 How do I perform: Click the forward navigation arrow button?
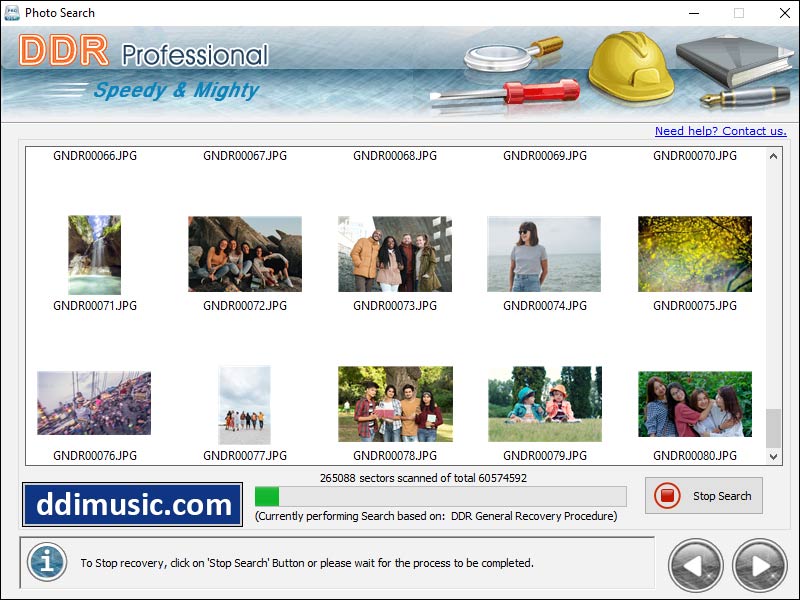point(757,563)
